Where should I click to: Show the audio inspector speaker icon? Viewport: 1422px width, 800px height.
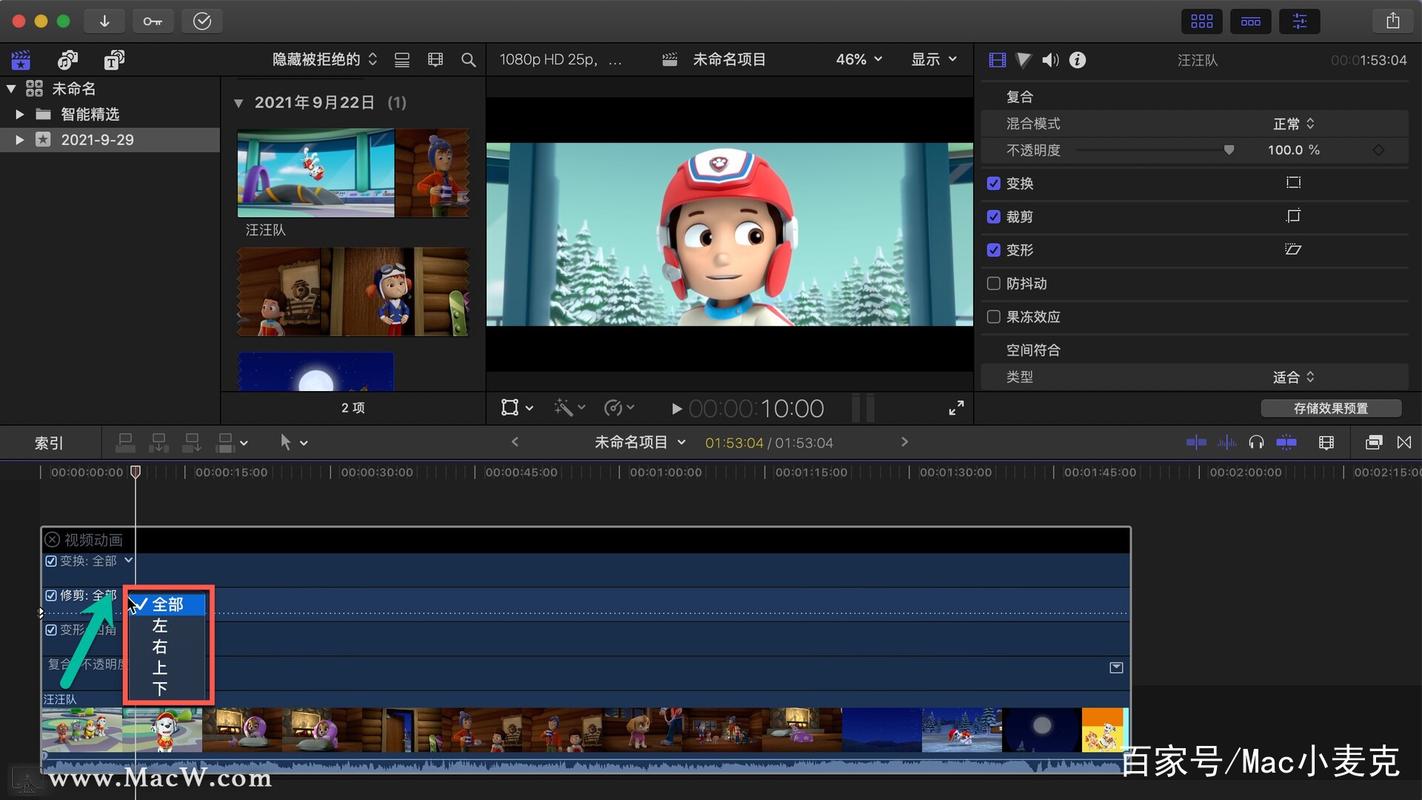tap(1050, 60)
